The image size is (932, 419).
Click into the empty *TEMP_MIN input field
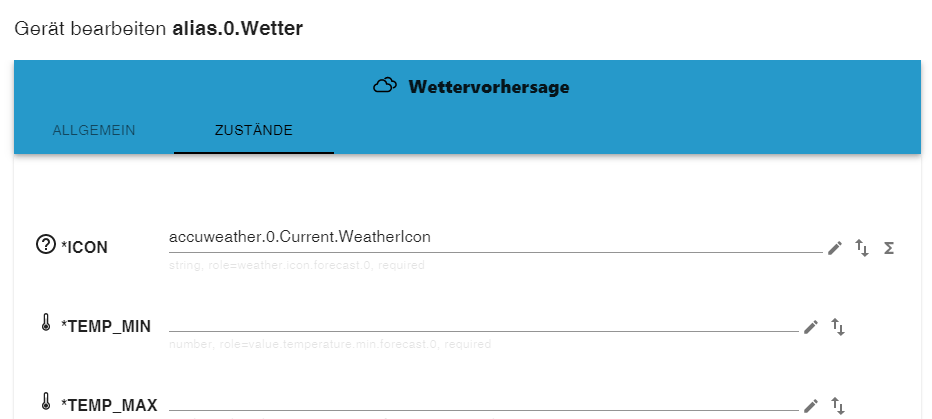pos(484,320)
